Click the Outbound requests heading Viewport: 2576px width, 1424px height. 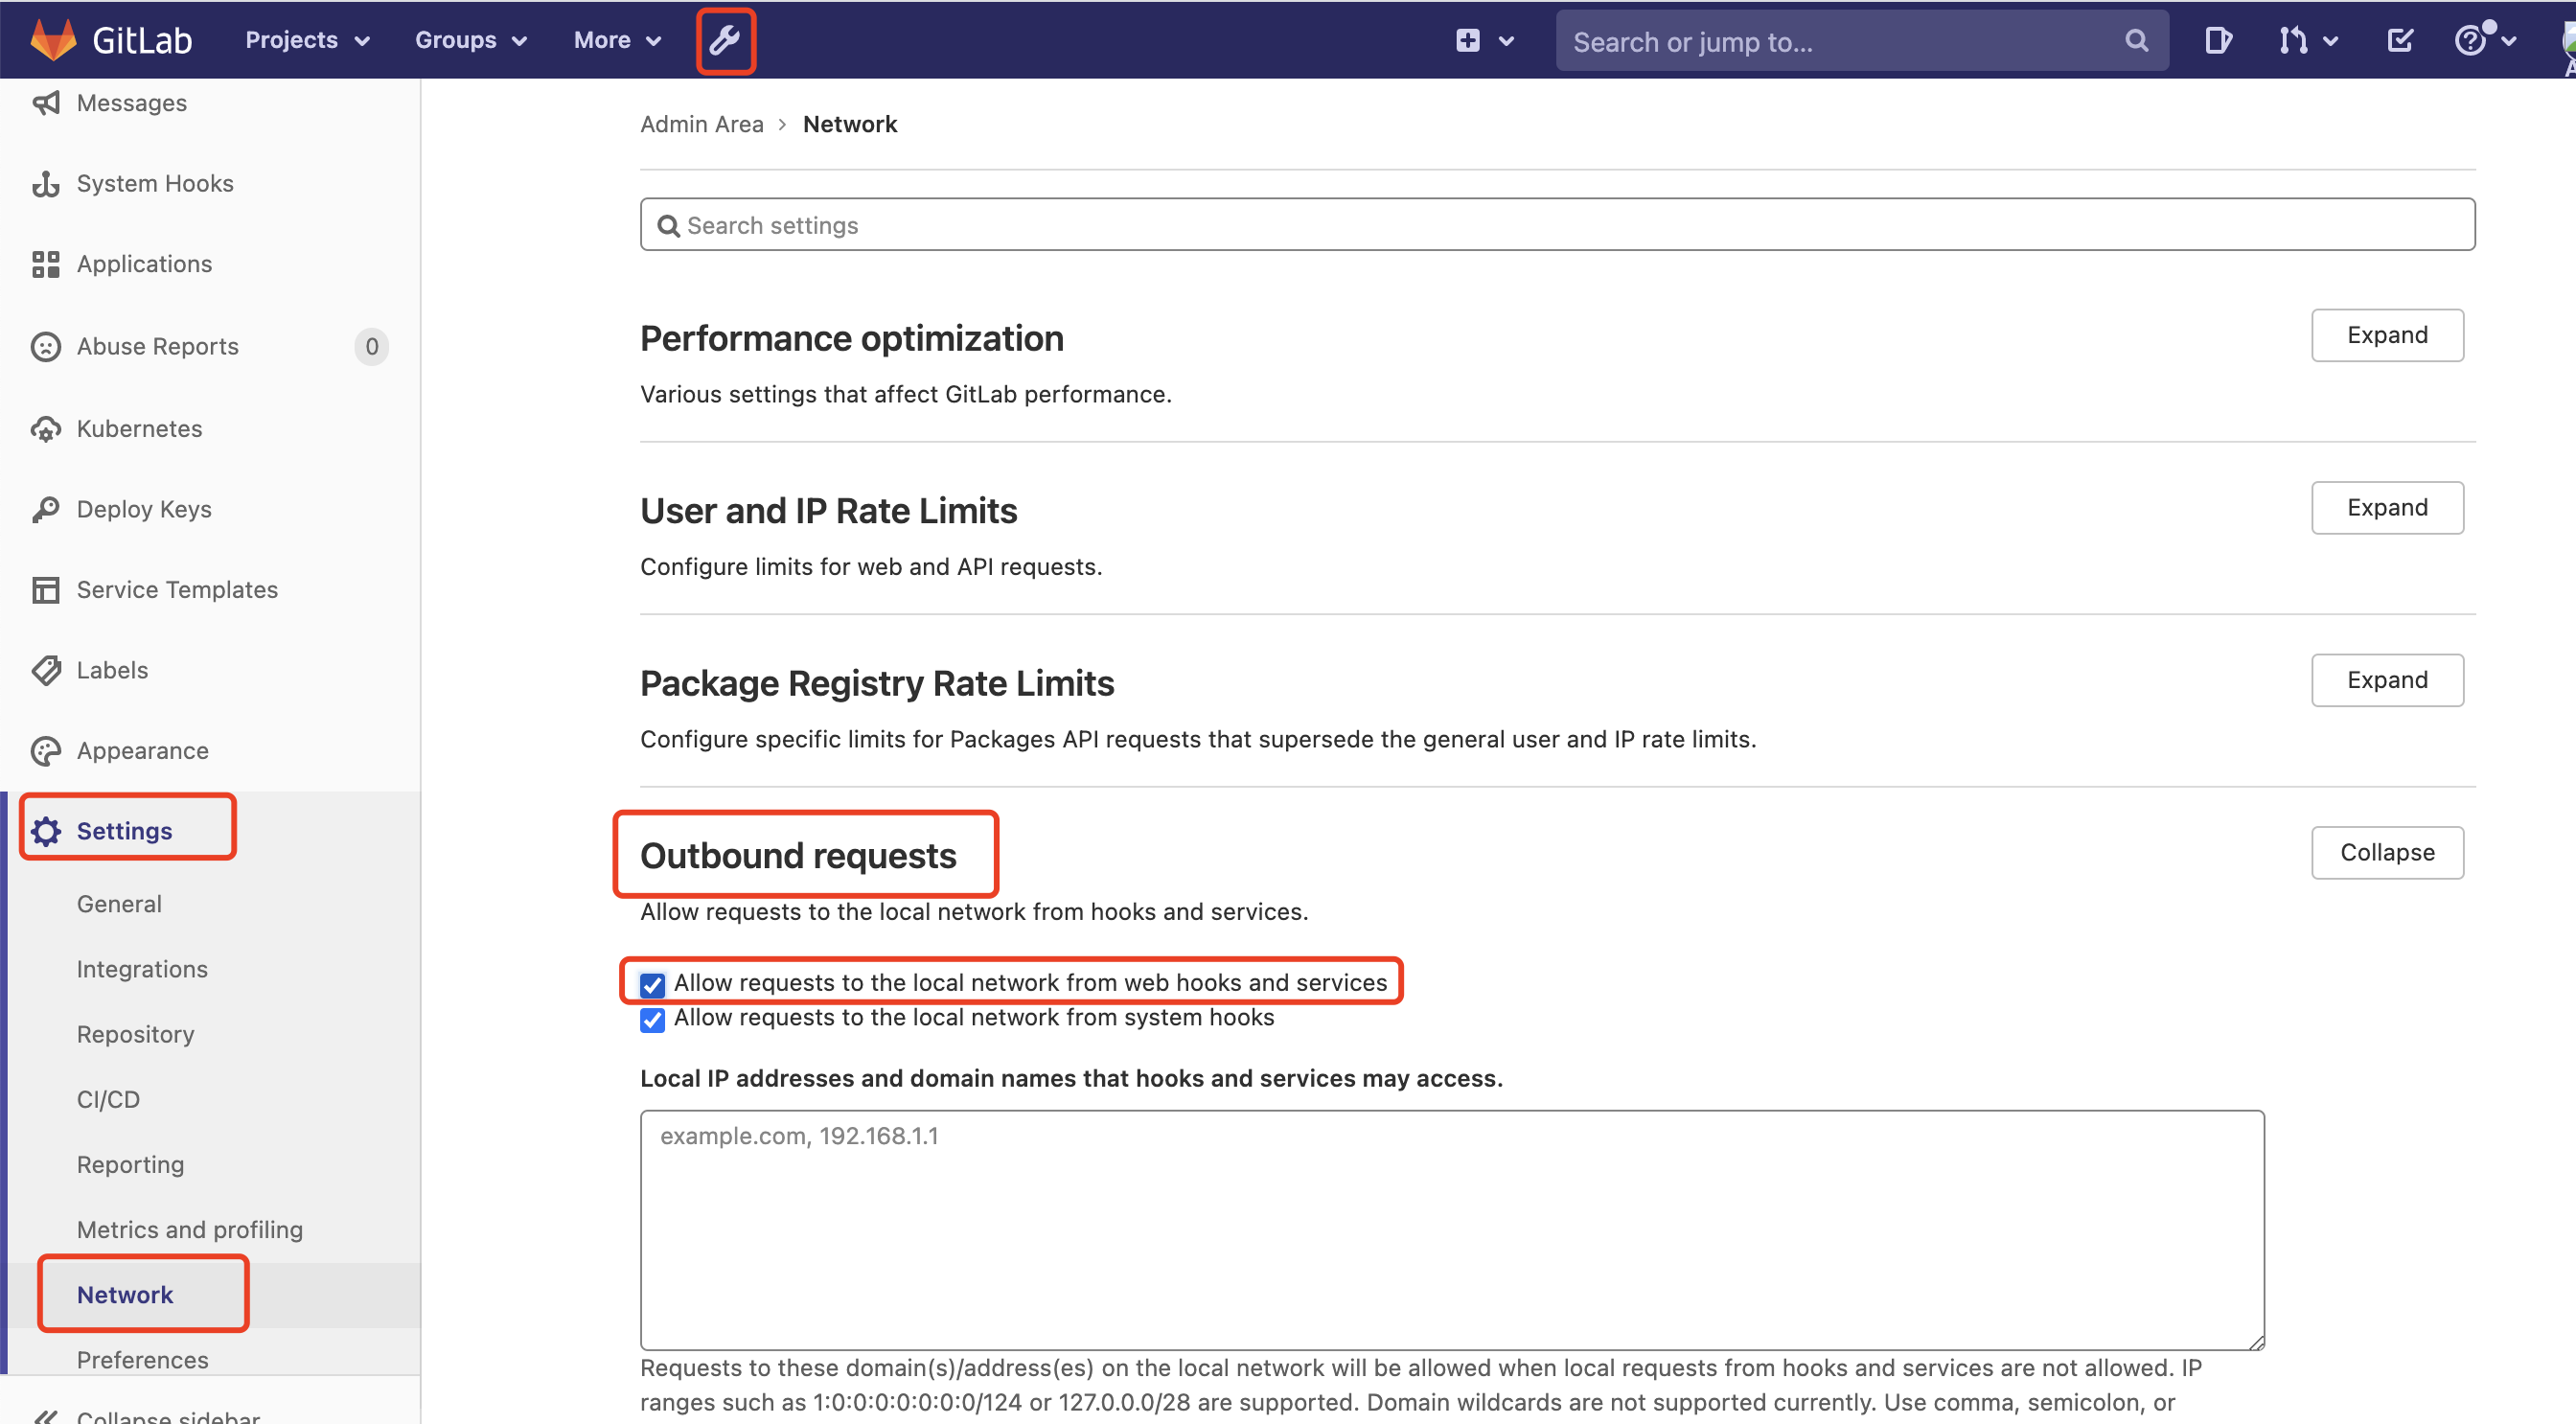pos(798,856)
